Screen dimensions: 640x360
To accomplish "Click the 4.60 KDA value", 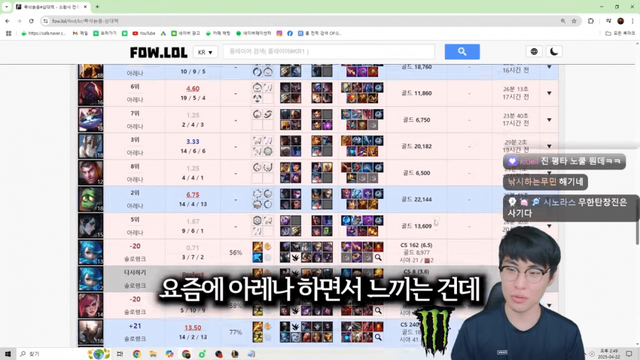I will click(x=193, y=88).
